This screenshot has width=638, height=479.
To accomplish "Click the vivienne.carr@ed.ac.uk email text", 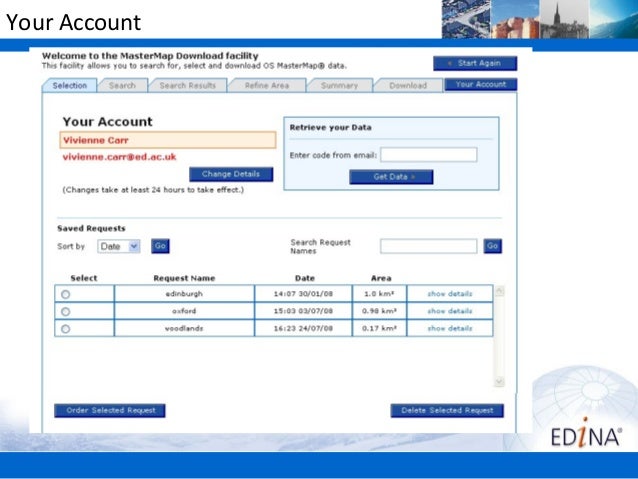I will pos(119,157).
